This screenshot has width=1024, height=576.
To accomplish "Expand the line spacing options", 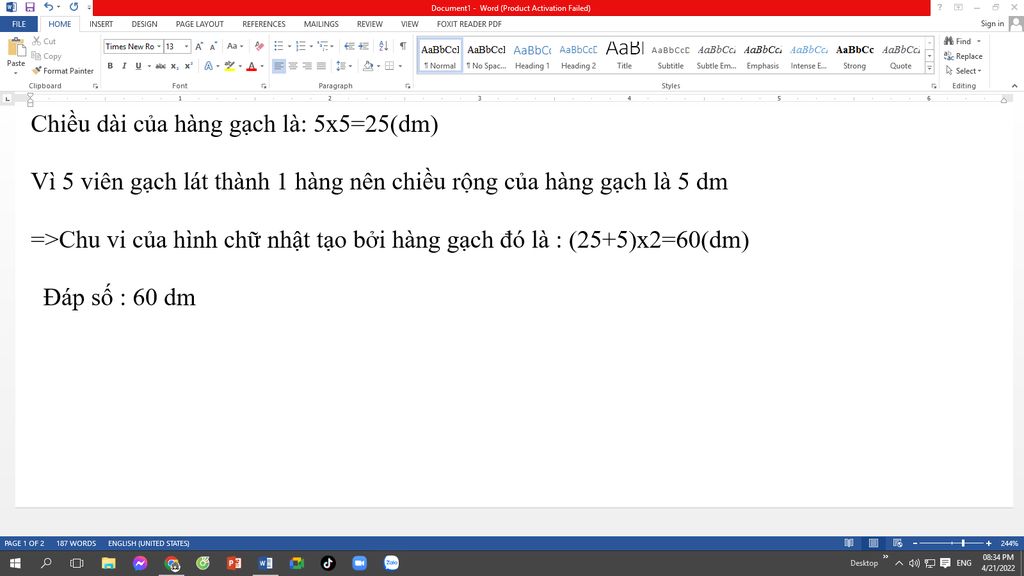I will pyautogui.click(x=344, y=66).
